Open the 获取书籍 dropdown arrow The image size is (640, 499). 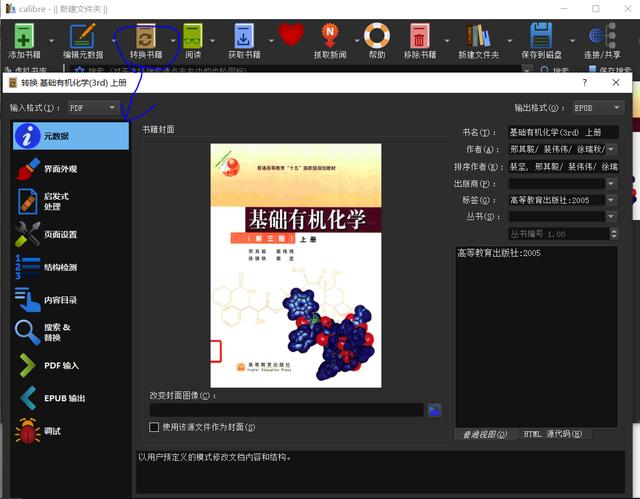[271, 40]
